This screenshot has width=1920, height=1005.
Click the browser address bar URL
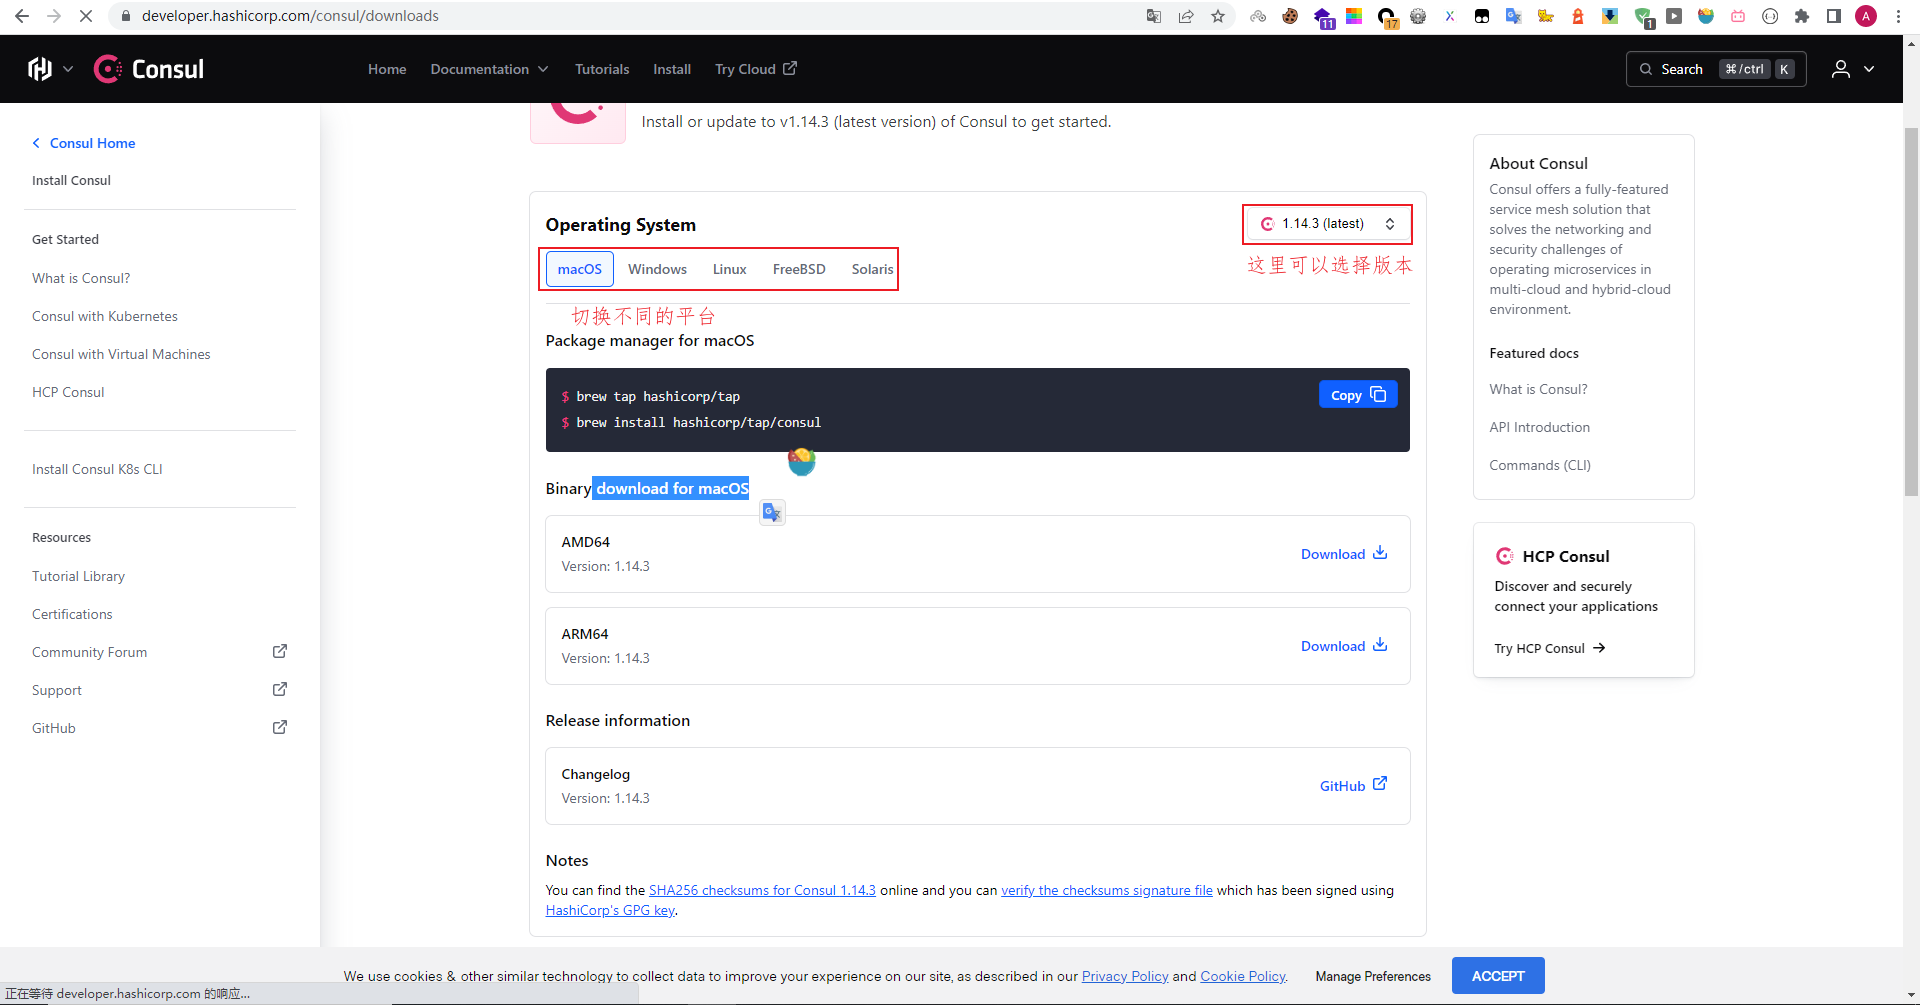click(x=290, y=16)
